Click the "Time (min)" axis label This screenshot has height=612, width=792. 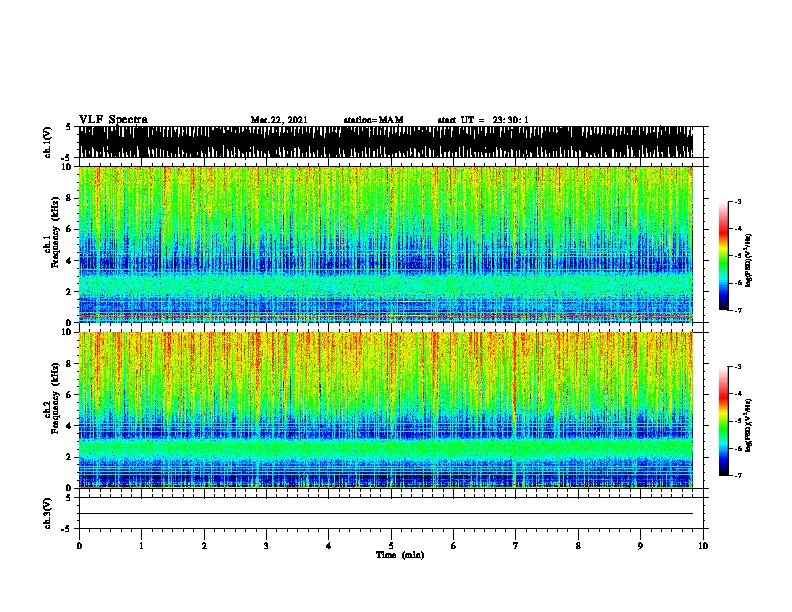[400, 555]
